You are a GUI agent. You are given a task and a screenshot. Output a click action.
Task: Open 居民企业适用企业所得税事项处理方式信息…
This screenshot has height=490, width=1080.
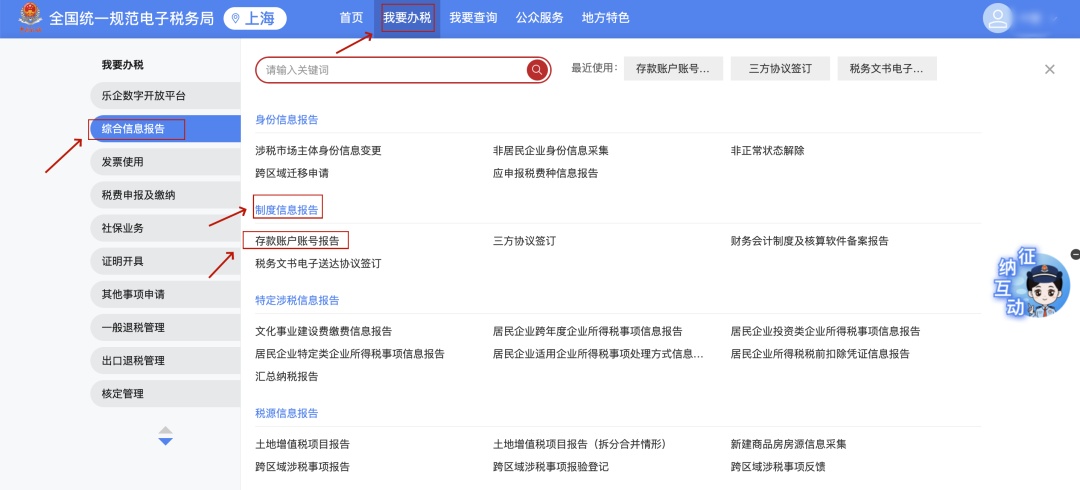[598, 354]
